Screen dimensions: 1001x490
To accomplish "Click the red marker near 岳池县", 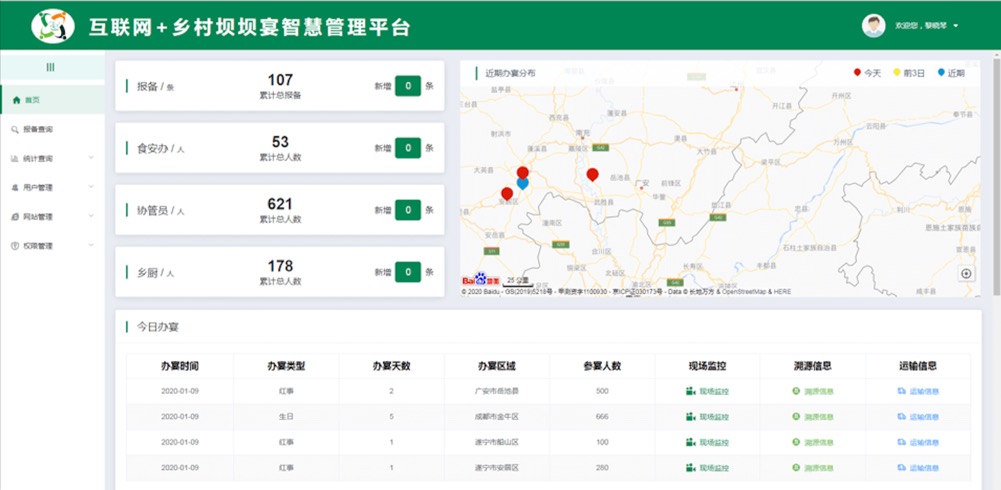I will point(592,175).
